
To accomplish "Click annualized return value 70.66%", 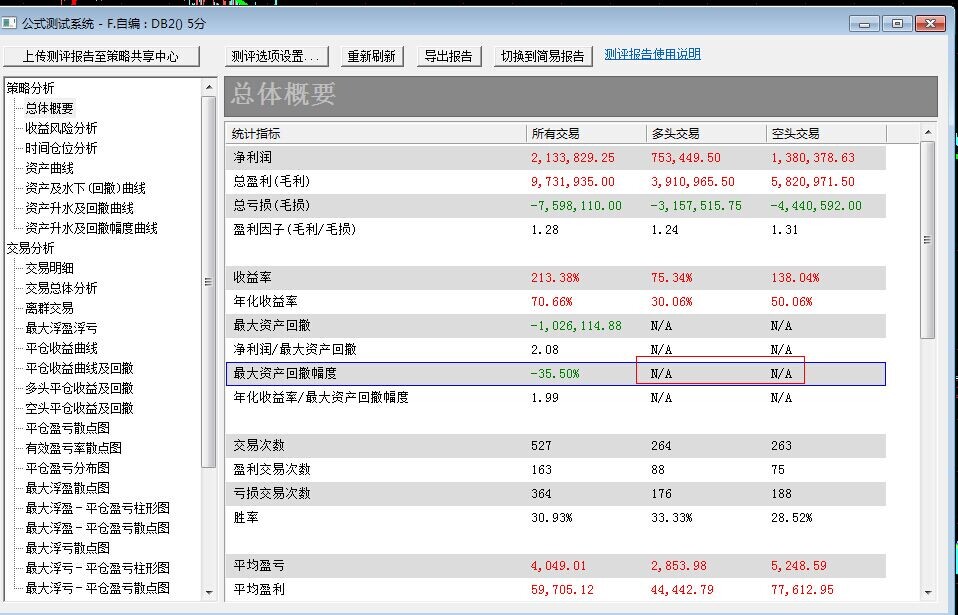I will [551, 302].
